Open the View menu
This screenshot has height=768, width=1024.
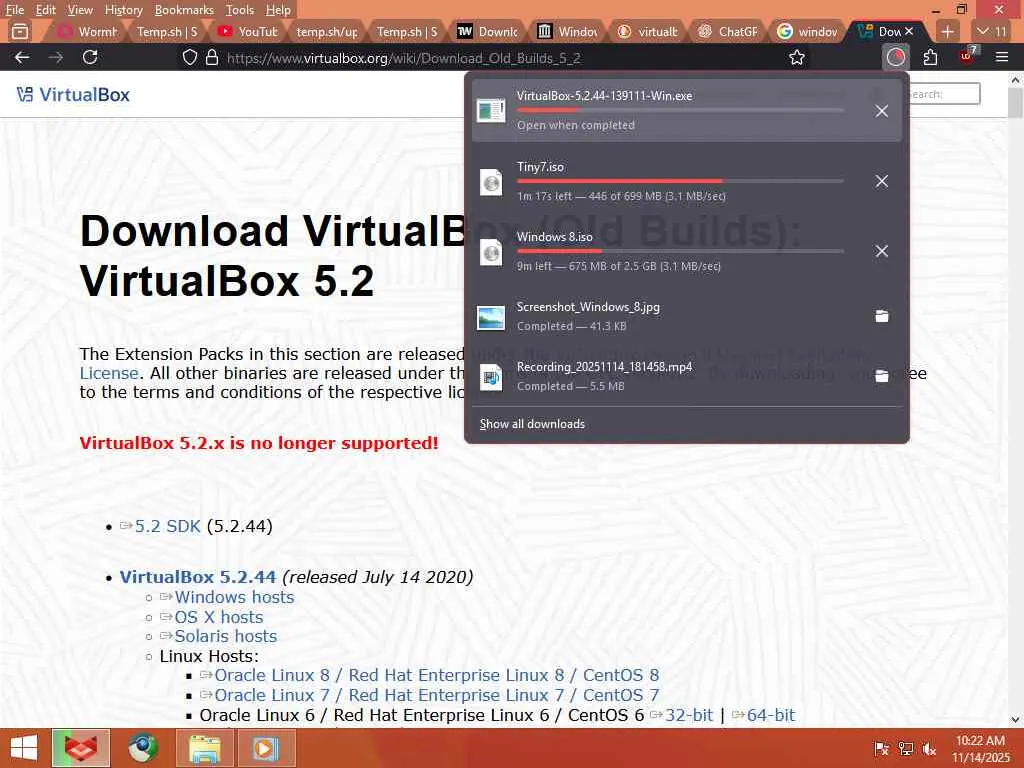pos(80,10)
